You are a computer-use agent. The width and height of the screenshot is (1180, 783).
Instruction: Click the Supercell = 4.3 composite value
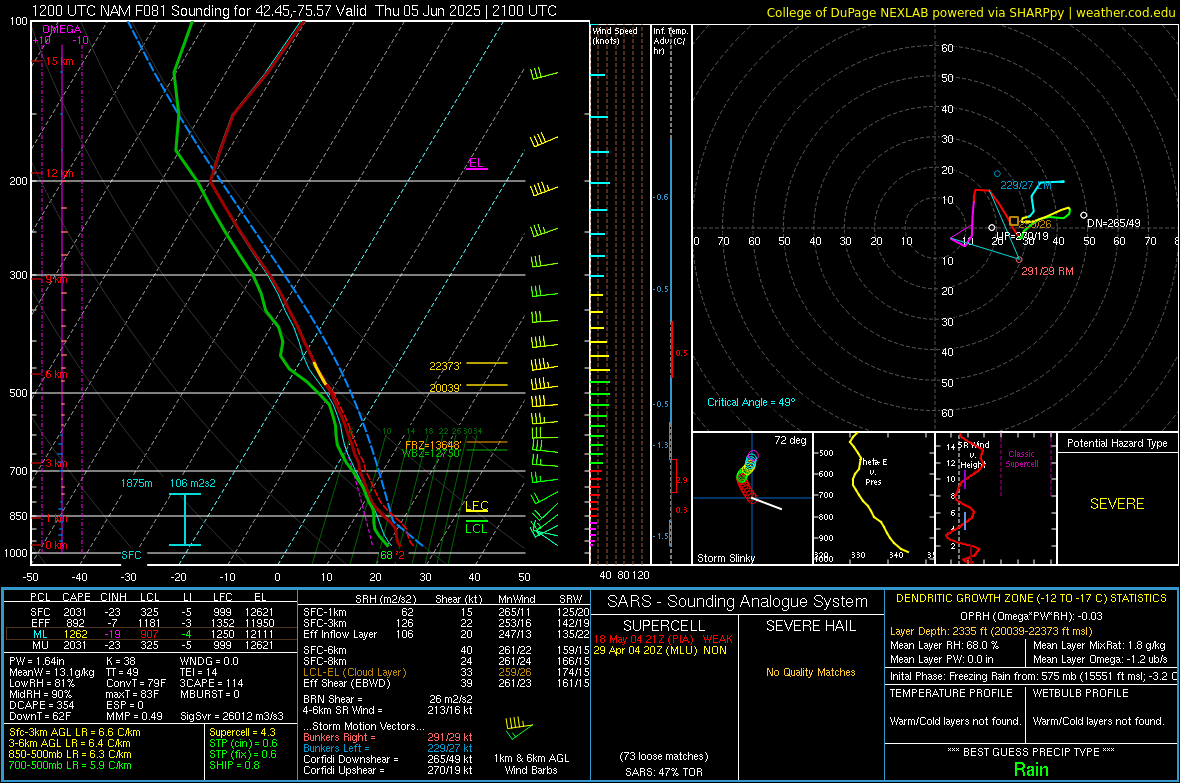point(242,733)
